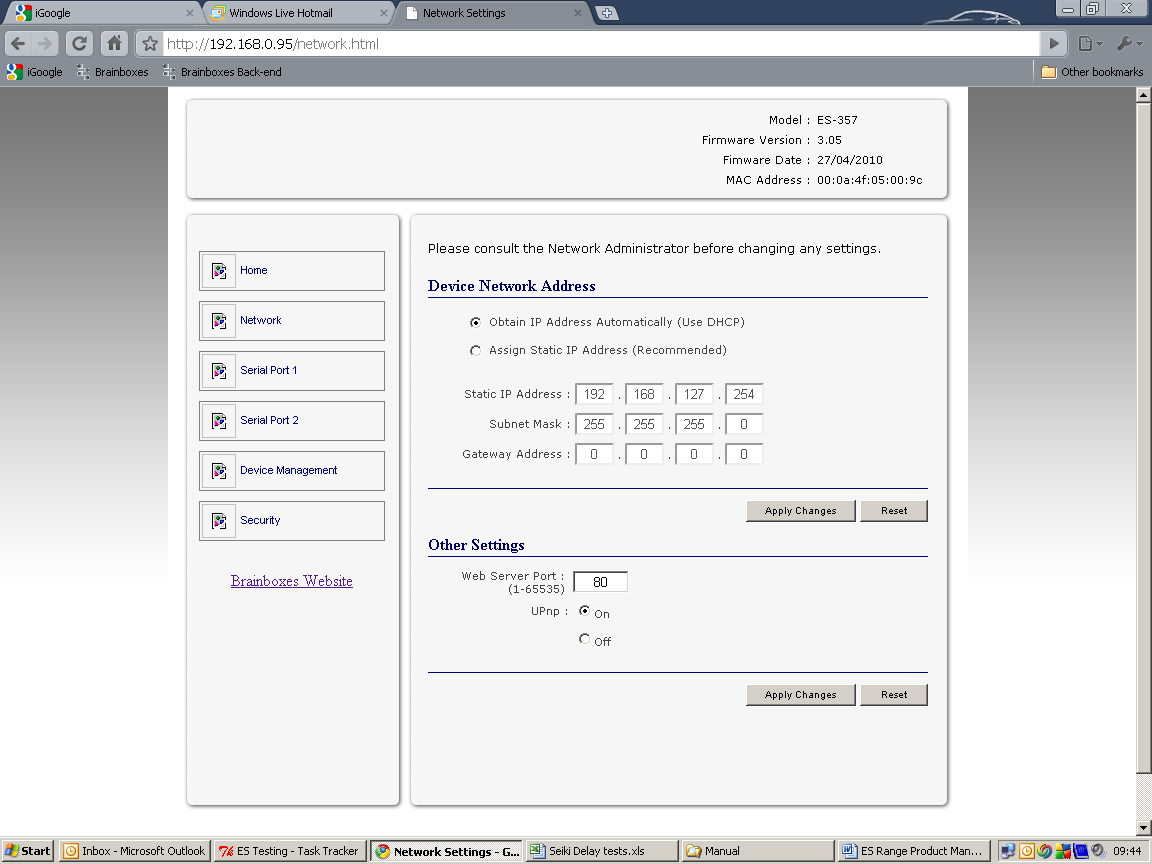This screenshot has height=864, width=1152.
Task: Open the Home page via its sidebar icon
Action: pyautogui.click(x=218, y=270)
